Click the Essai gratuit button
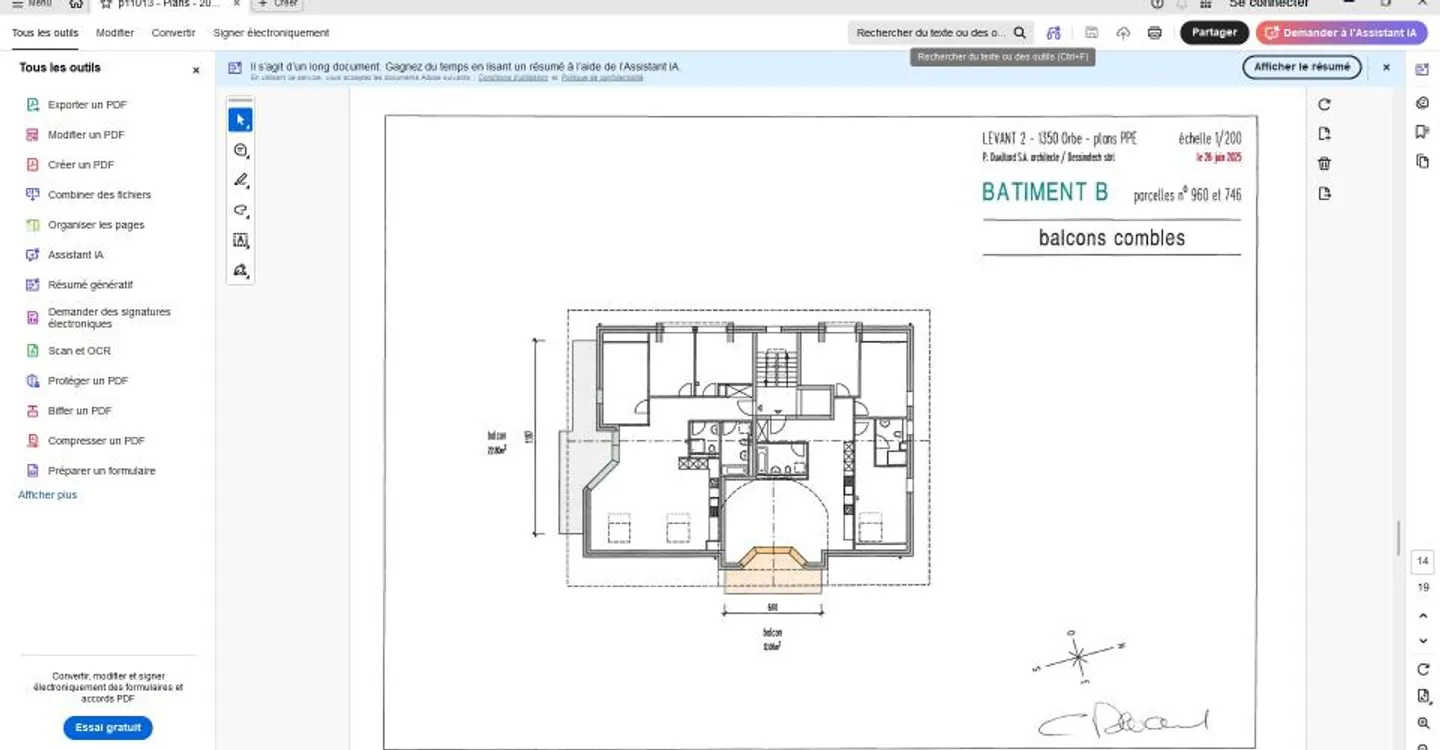1440x750 pixels. (x=108, y=728)
